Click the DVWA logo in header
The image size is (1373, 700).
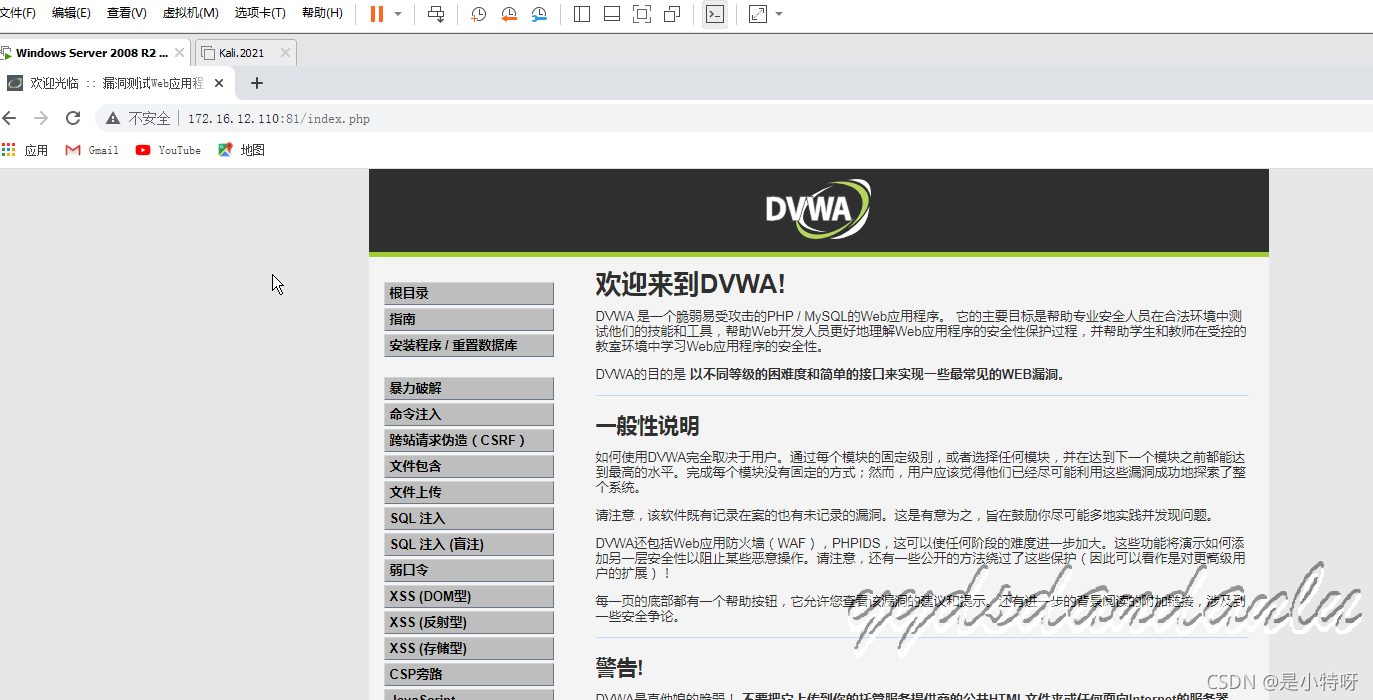(x=818, y=209)
